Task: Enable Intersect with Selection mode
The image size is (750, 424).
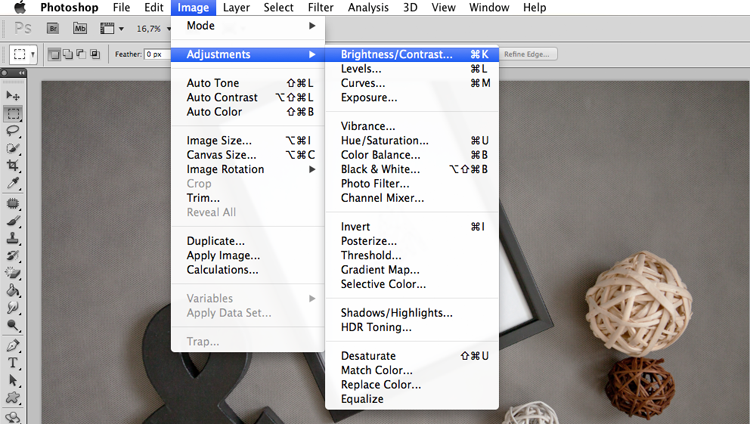Action: 95,54
